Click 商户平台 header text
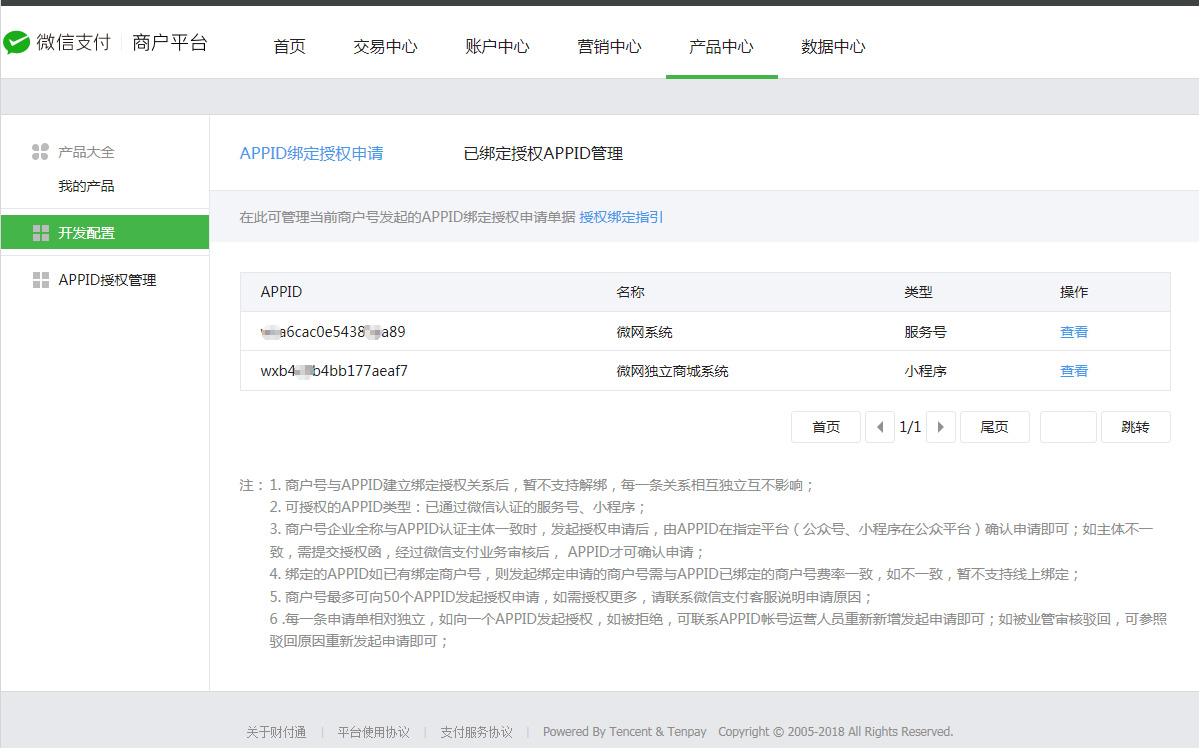 point(170,43)
